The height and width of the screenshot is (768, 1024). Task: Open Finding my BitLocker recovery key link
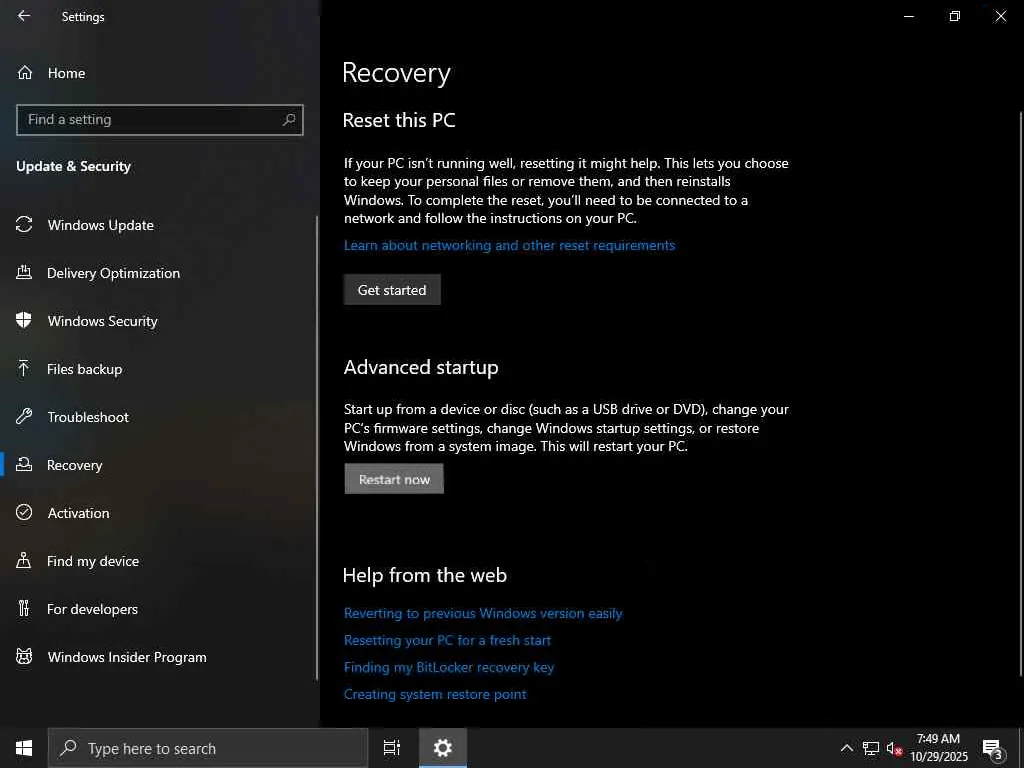[449, 667]
